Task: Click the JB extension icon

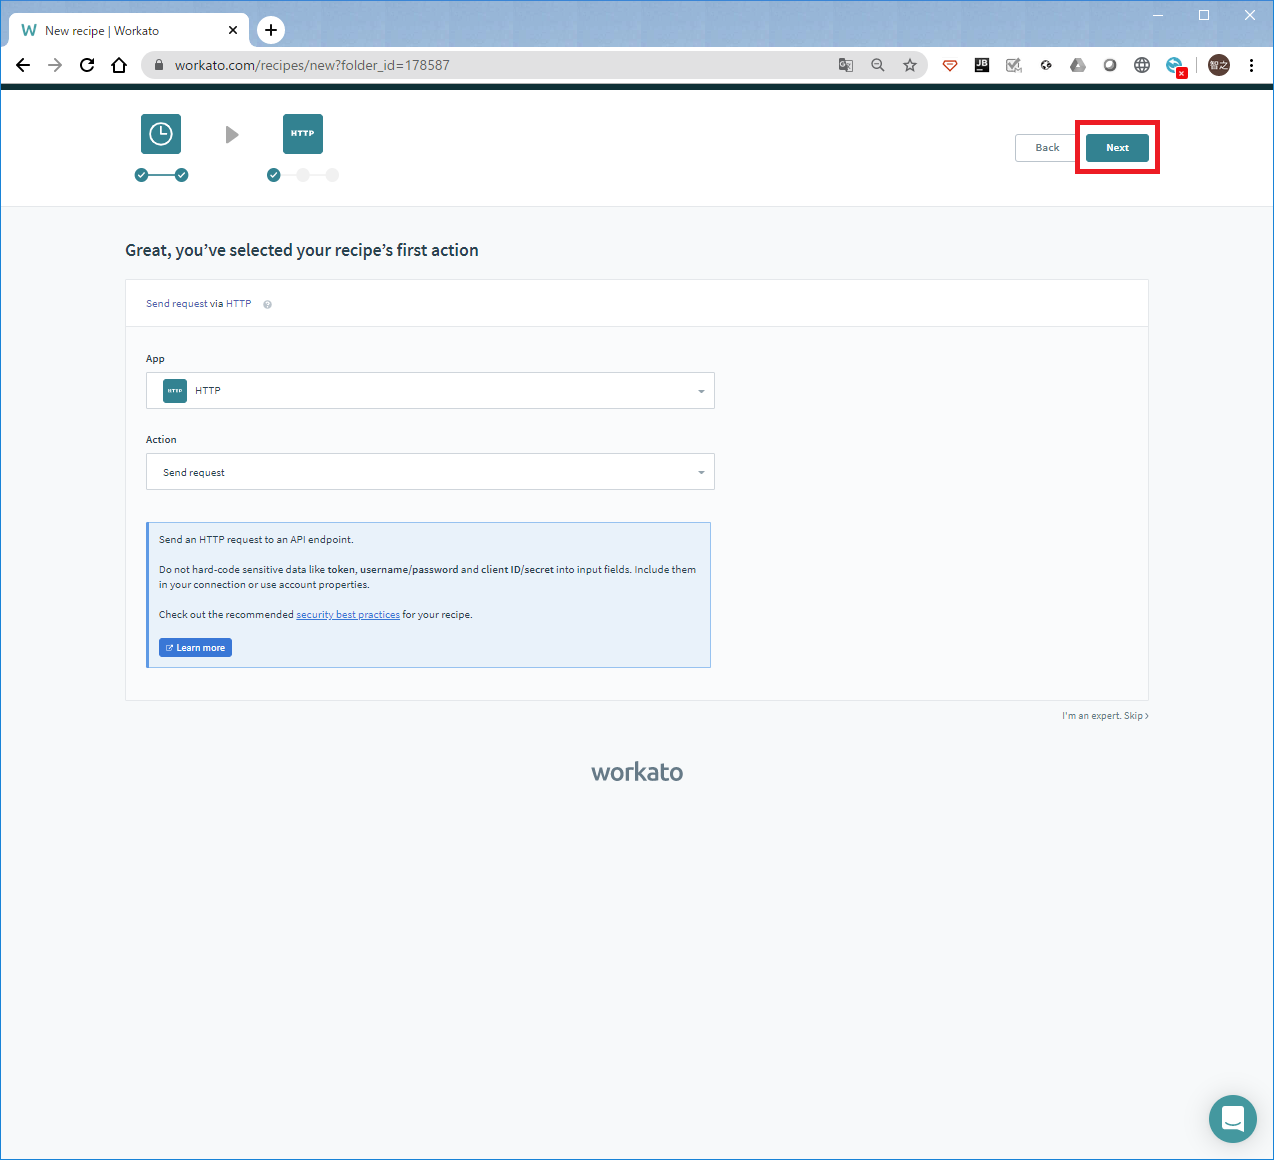Action: tap(982, 65)
